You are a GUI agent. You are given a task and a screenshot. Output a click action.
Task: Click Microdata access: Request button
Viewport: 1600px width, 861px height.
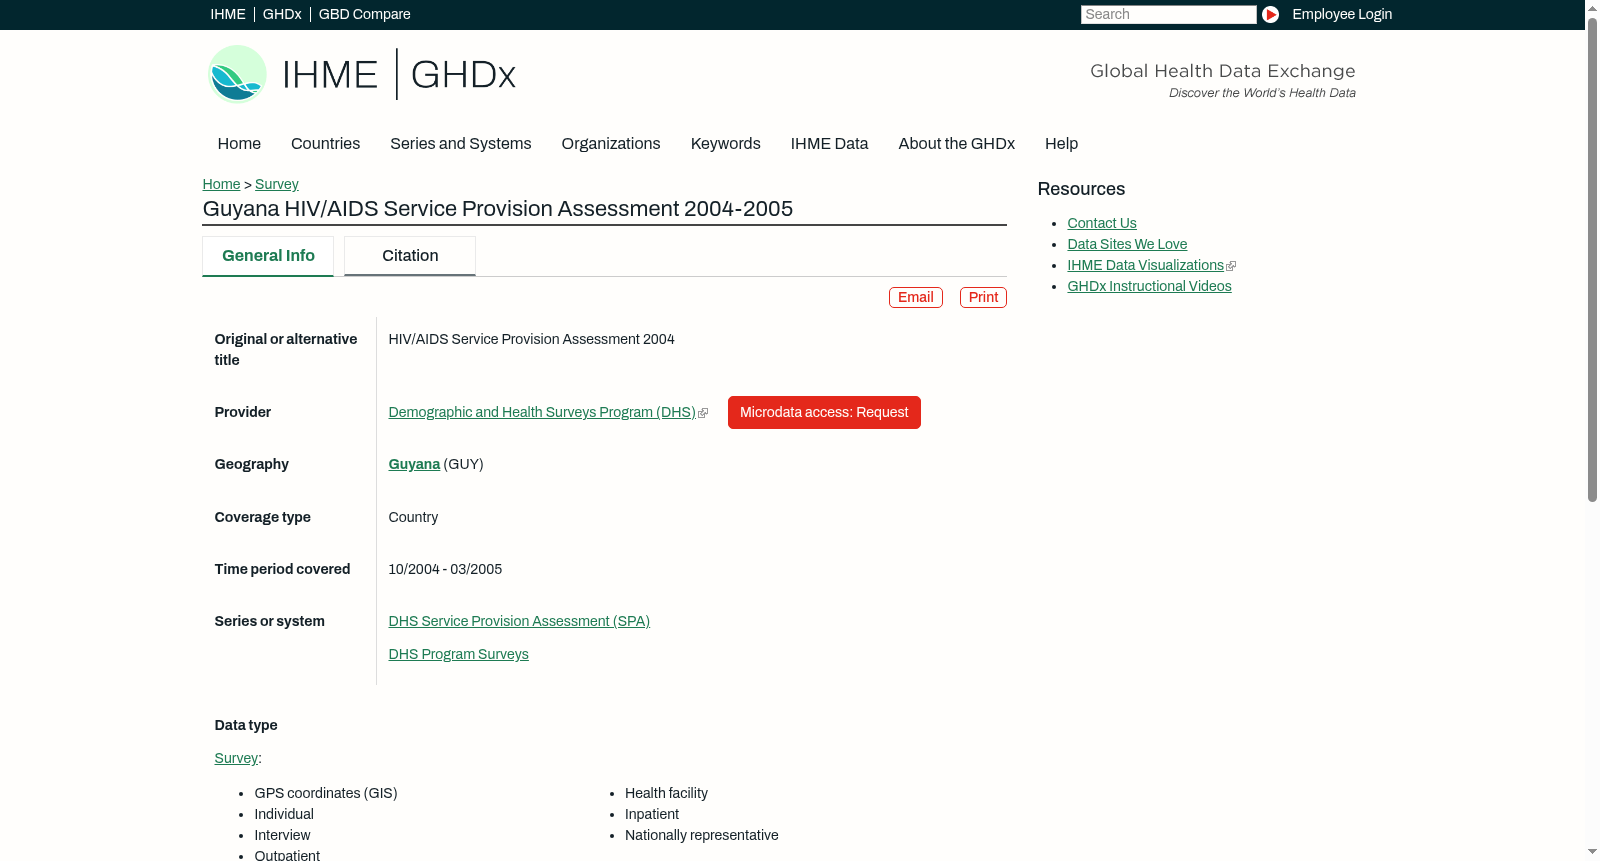pos(824,412)
